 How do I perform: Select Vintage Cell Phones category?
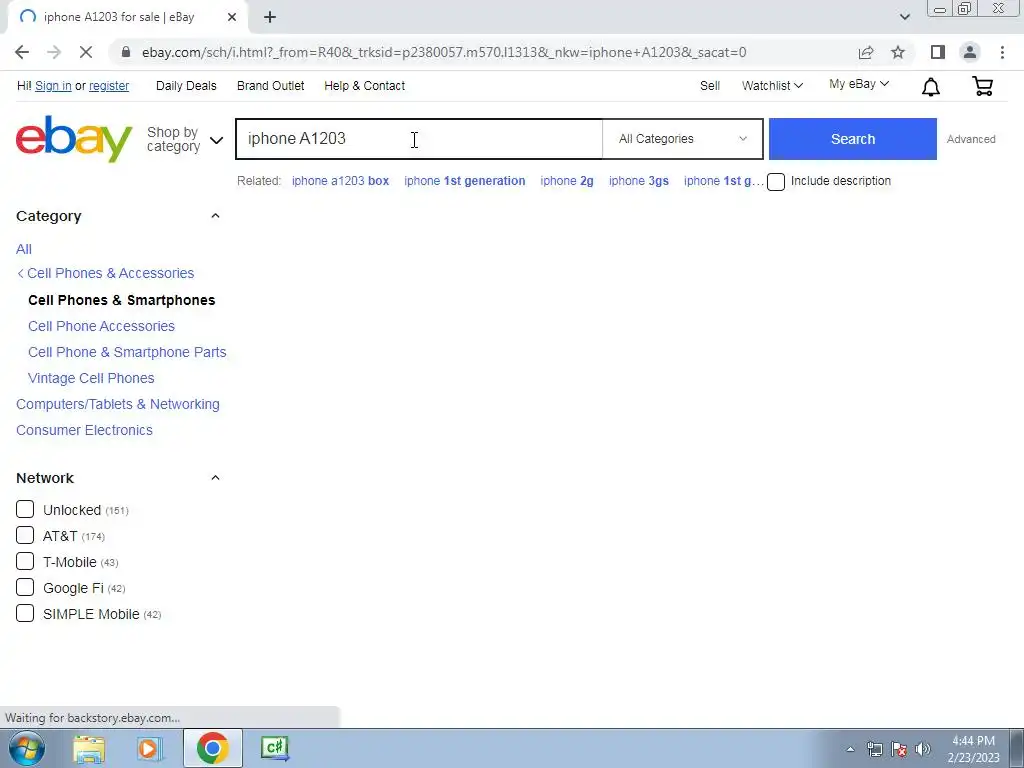point(91,378)
